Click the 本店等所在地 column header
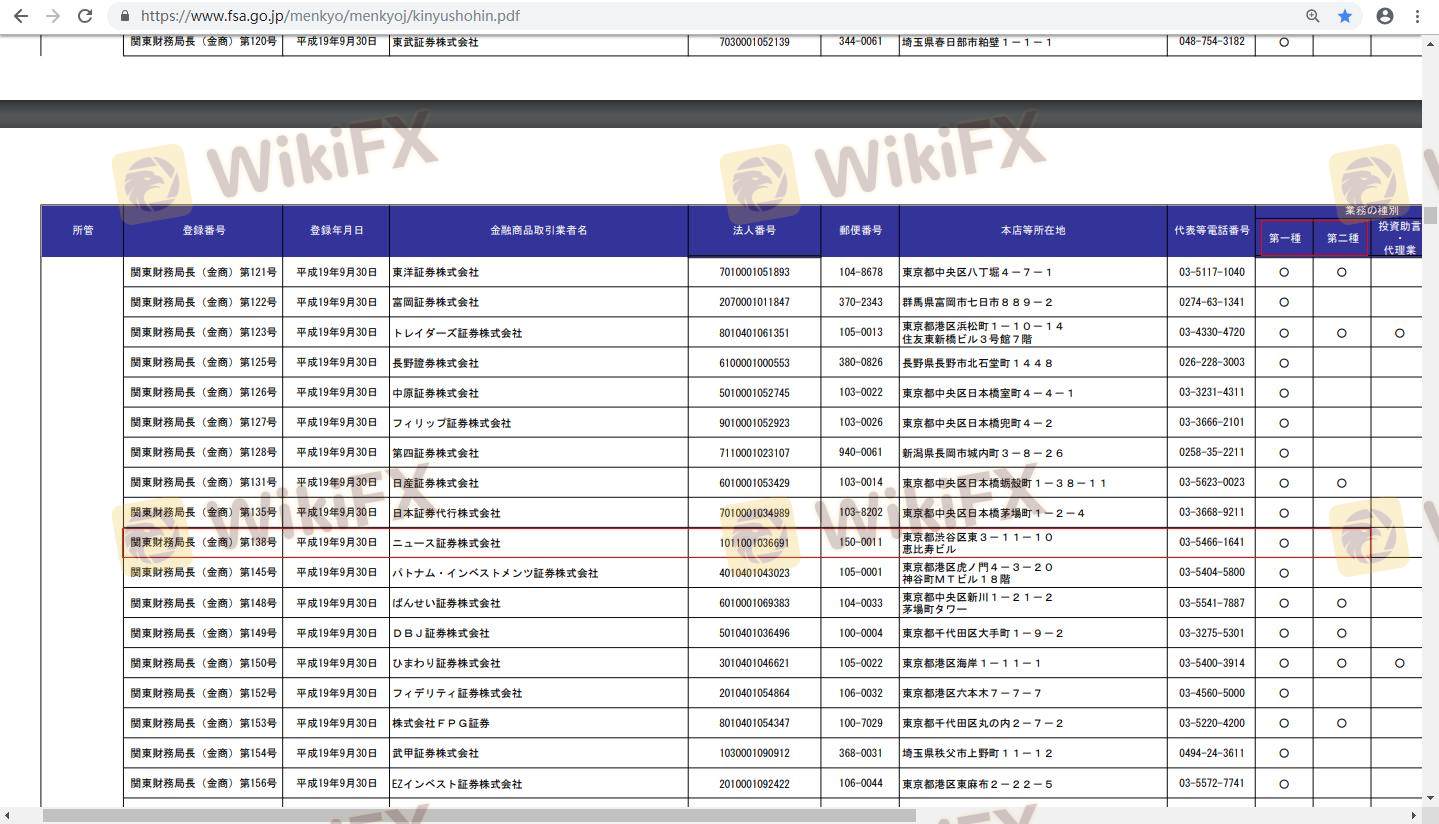This screenshot has height=824, width=1439. pyautogui.click(x=1033, y=230)
